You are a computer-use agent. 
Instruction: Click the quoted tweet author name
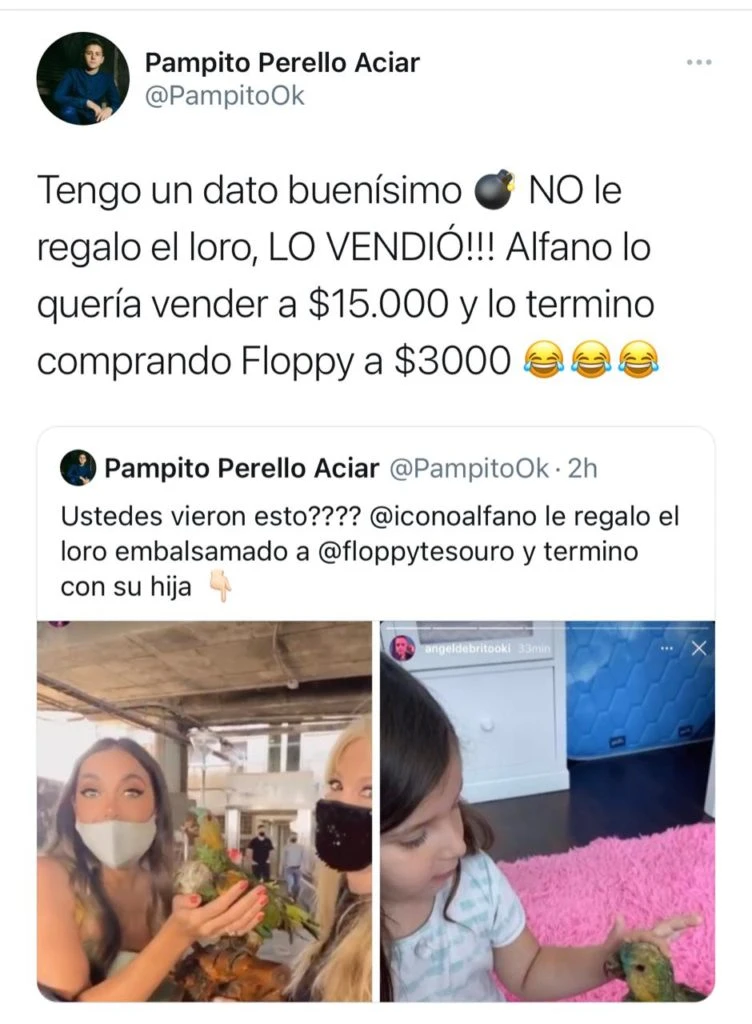pyautogui.click(x=242, y=468)
